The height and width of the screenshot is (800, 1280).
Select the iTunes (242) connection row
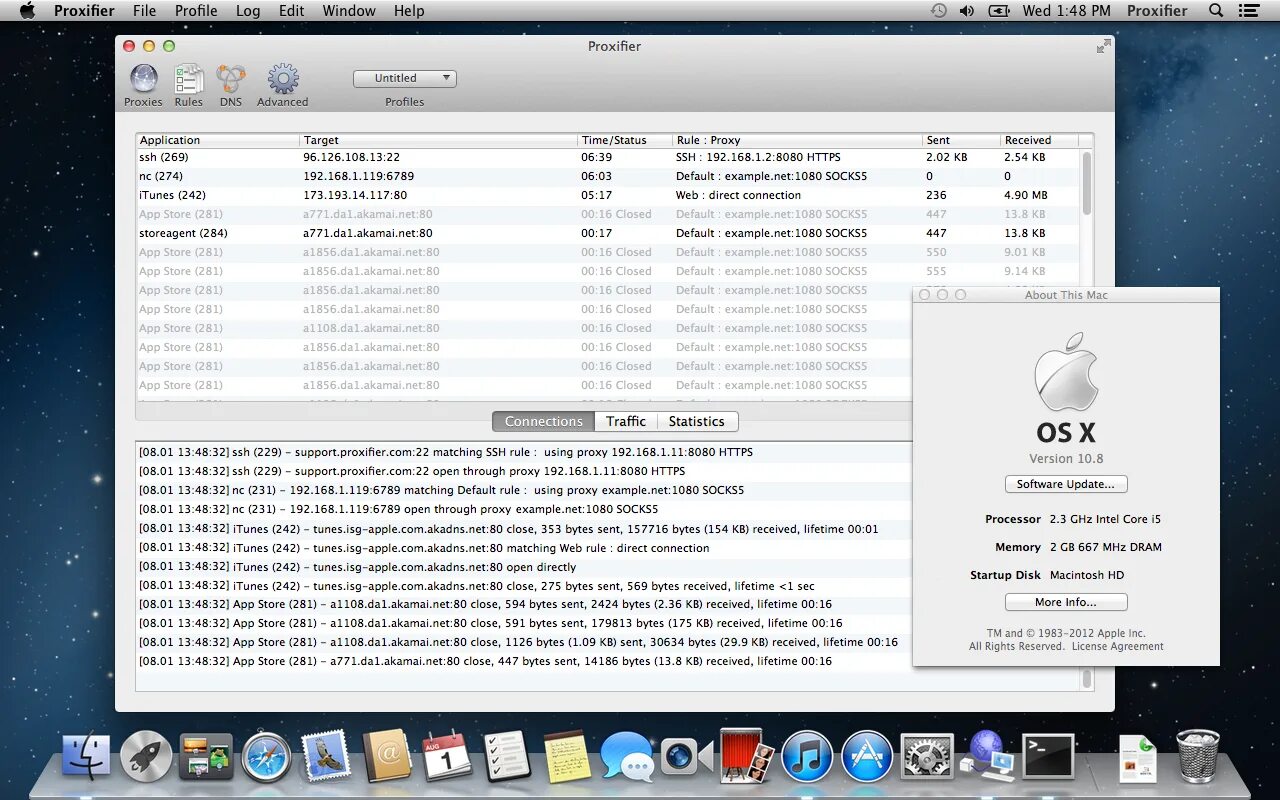tap(608, 195)
